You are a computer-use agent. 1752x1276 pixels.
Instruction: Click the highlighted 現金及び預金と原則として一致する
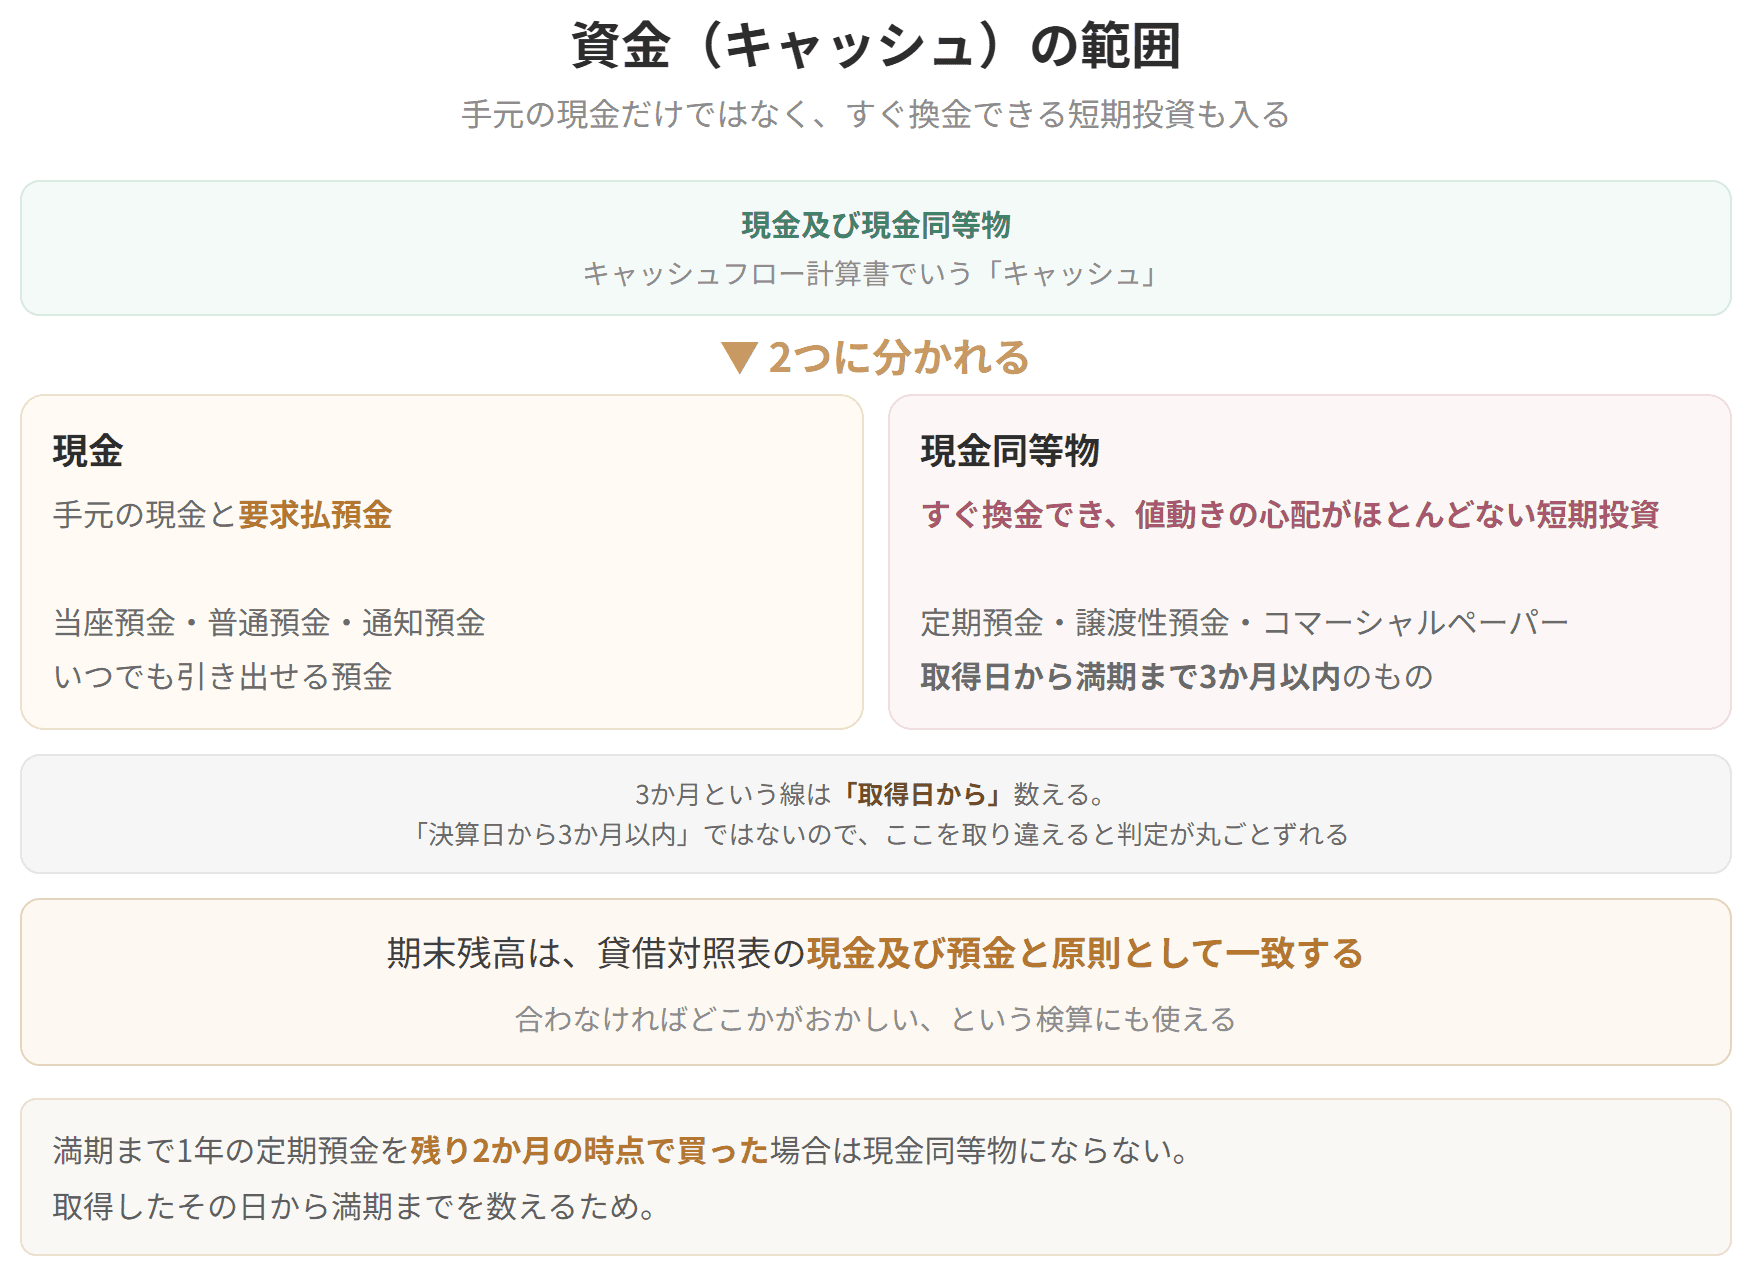coord(1085,953)
